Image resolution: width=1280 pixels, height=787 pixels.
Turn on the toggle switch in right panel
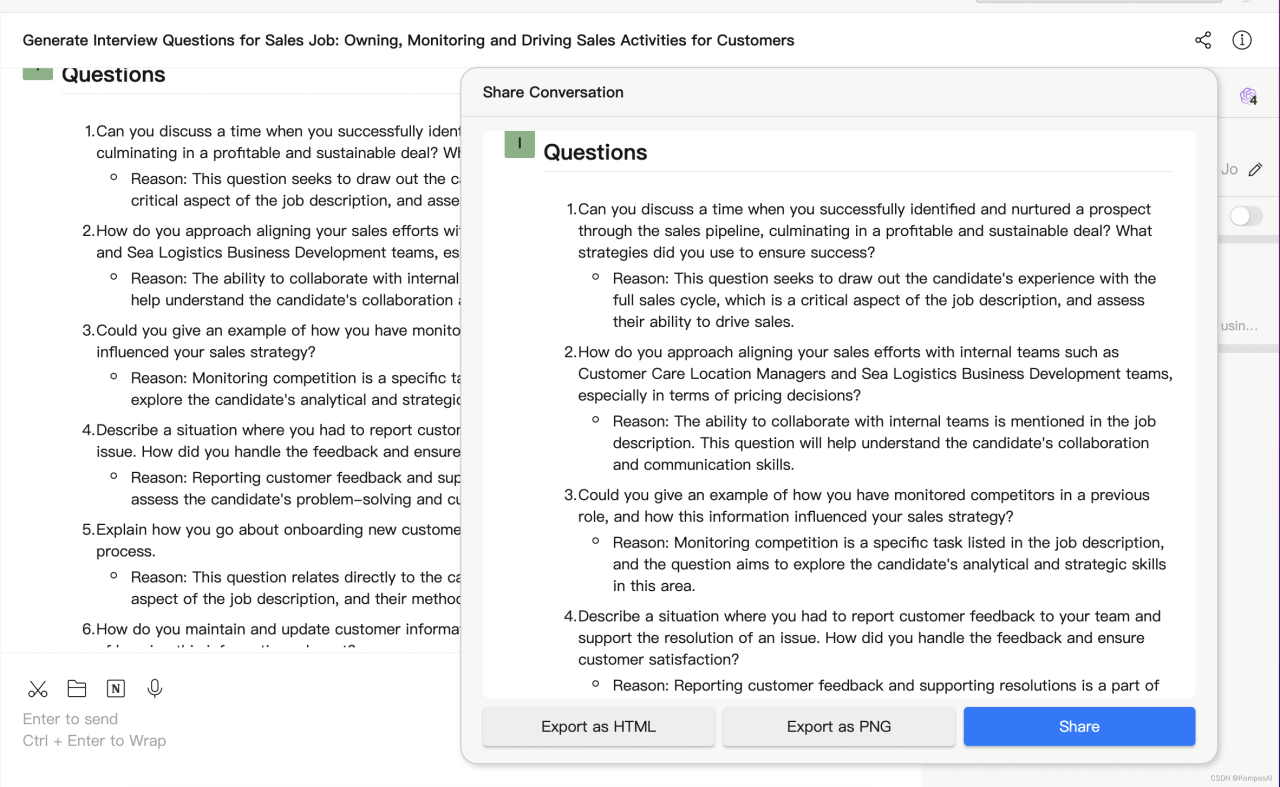tap(1246, 216)
